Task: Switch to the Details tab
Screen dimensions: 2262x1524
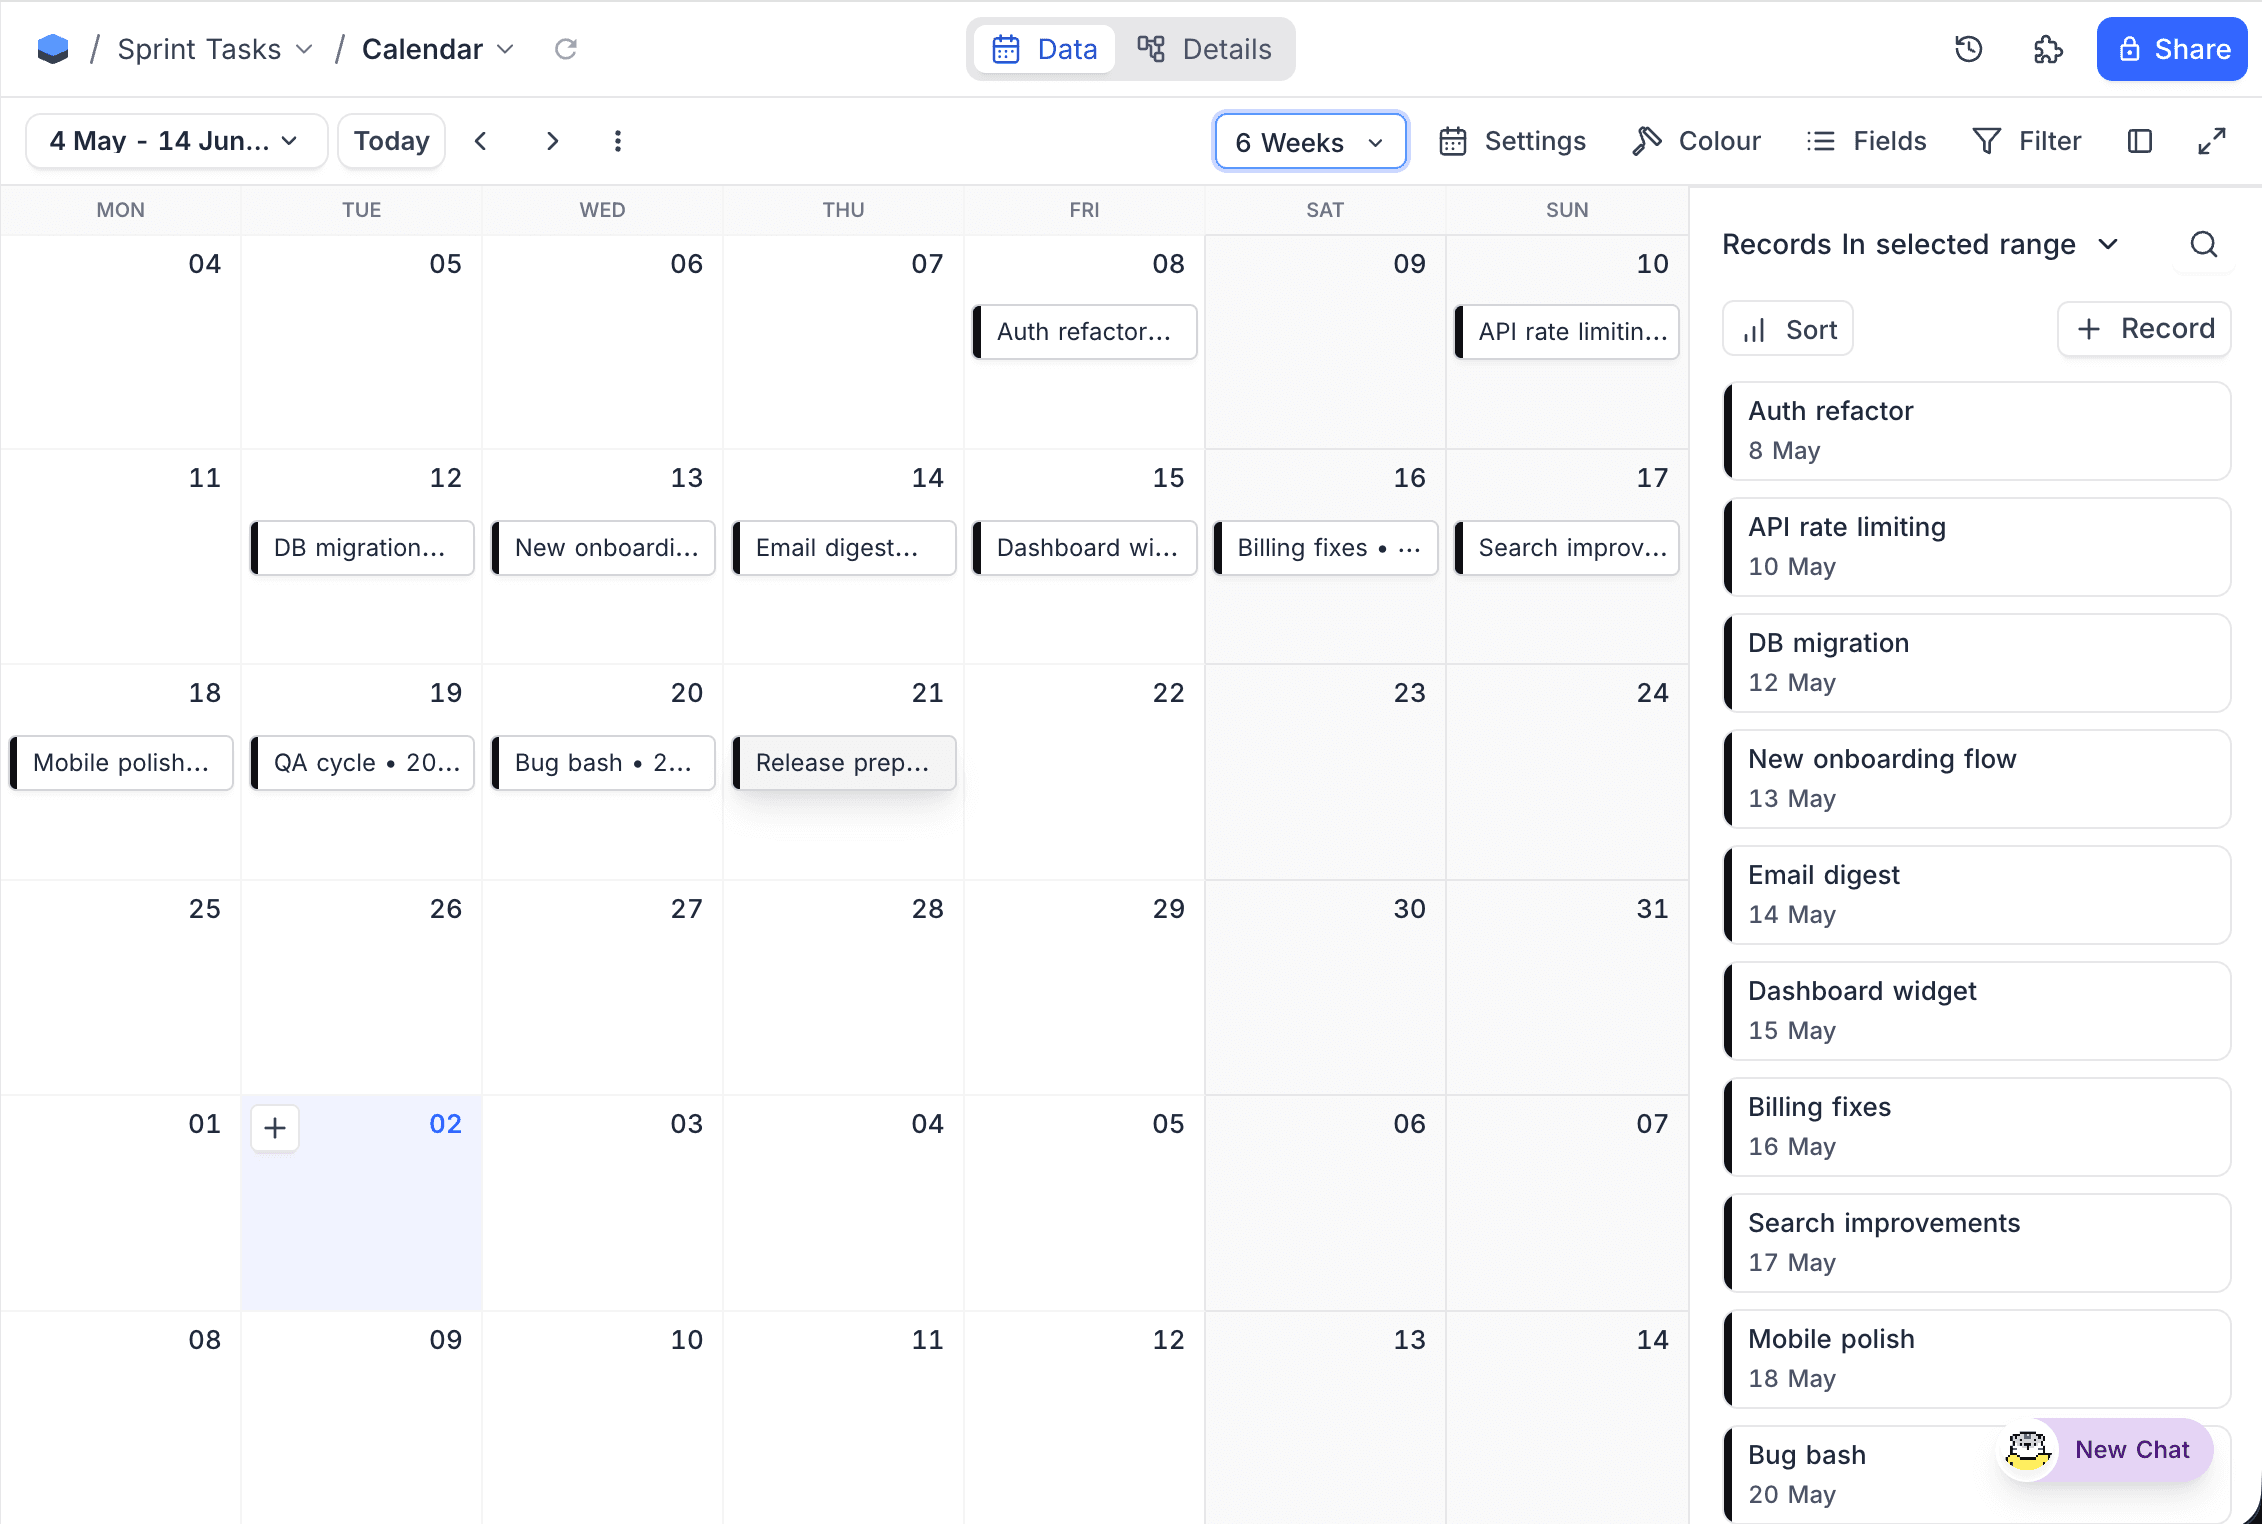Action: pyautogui.click(x=1204, y=49)
